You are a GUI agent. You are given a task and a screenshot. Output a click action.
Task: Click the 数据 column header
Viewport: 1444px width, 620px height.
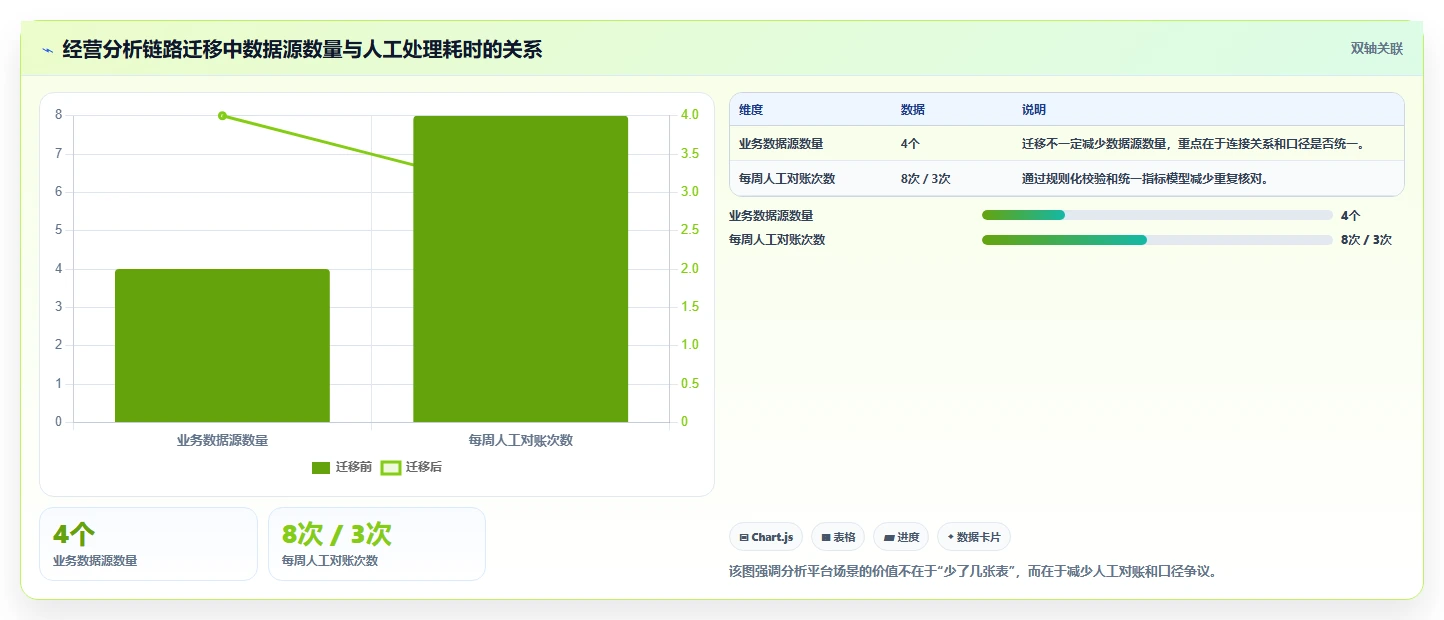click(x=913, y=110)
